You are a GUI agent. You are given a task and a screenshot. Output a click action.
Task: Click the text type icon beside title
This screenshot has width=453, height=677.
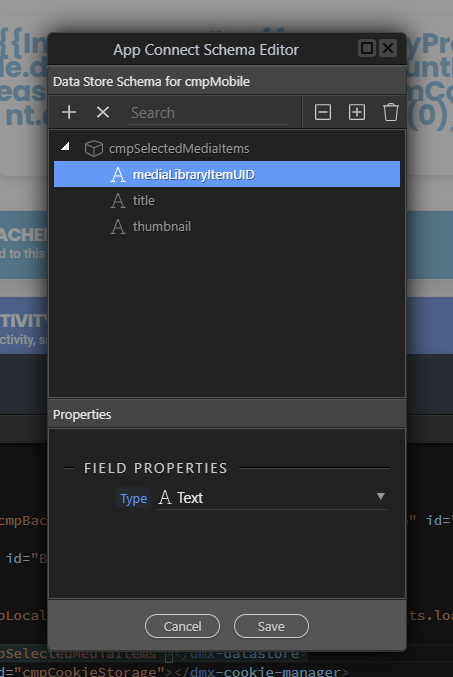coord(117,201)
